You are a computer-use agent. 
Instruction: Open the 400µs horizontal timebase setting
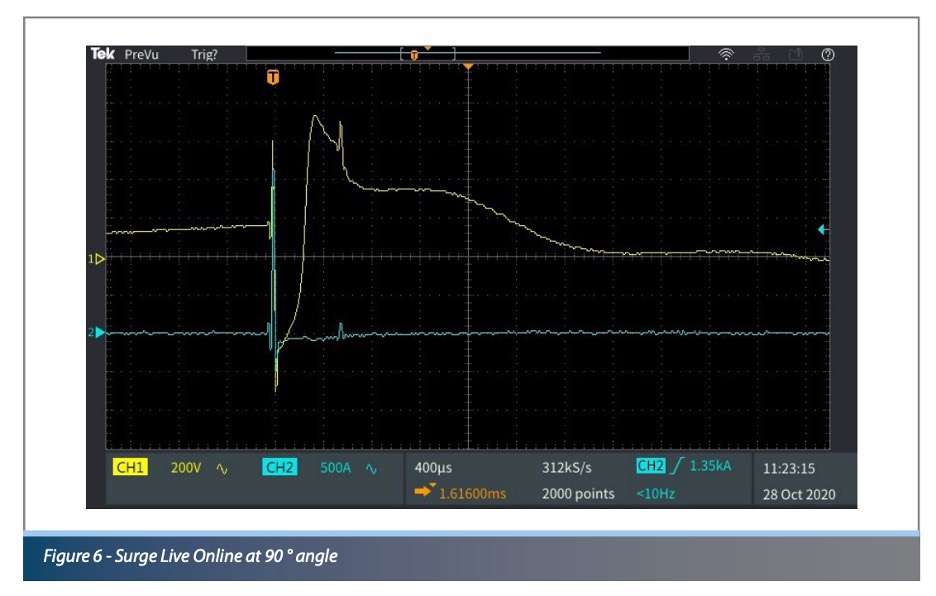(x=433, y=467)
